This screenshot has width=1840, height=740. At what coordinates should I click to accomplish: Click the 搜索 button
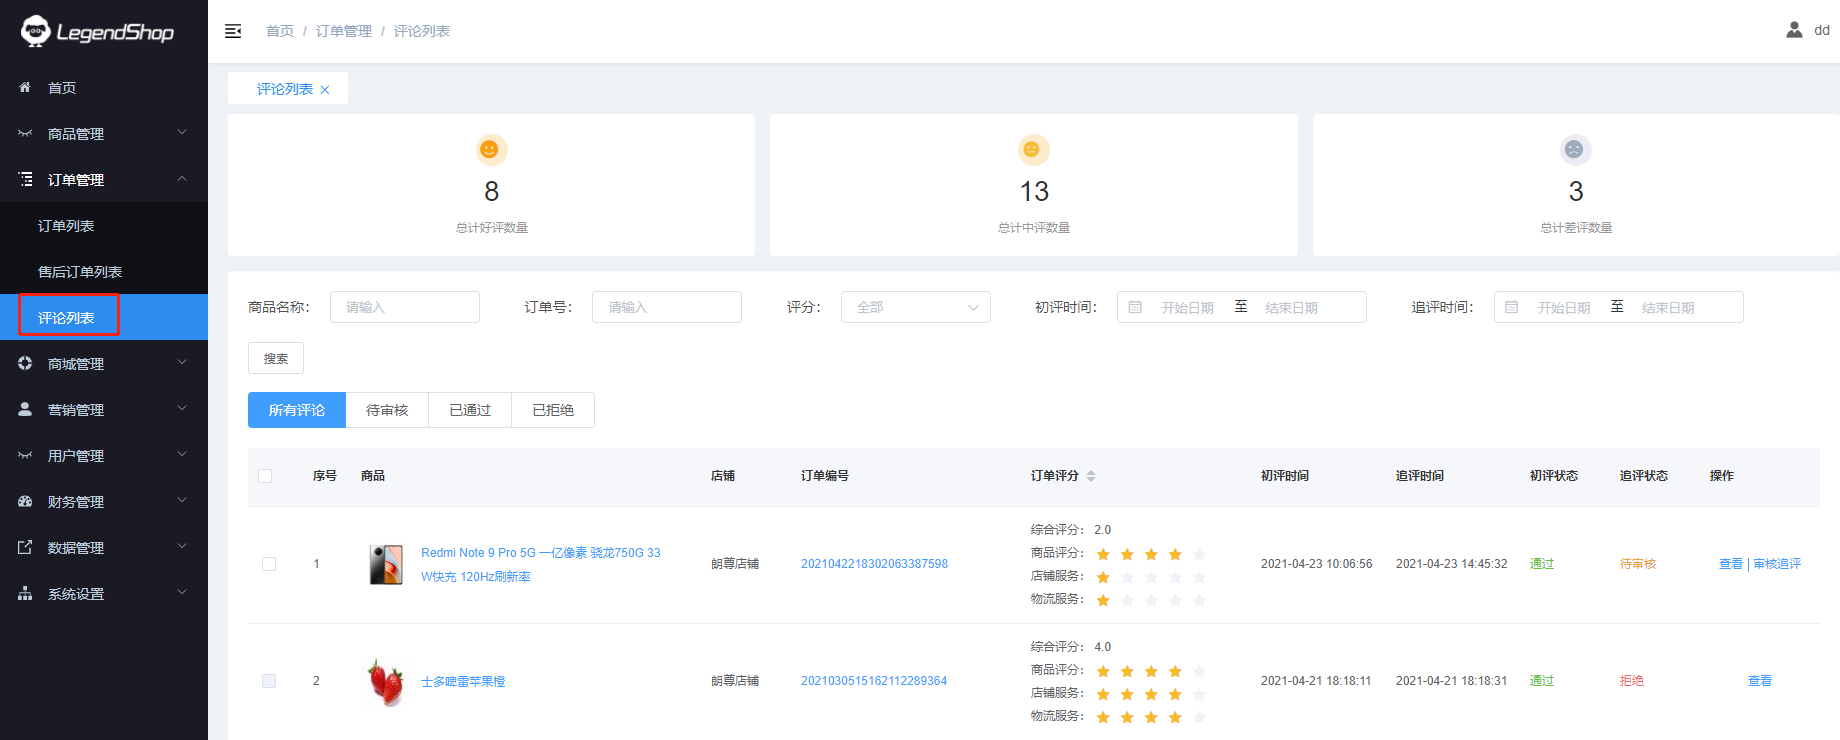tap(276, 358)
